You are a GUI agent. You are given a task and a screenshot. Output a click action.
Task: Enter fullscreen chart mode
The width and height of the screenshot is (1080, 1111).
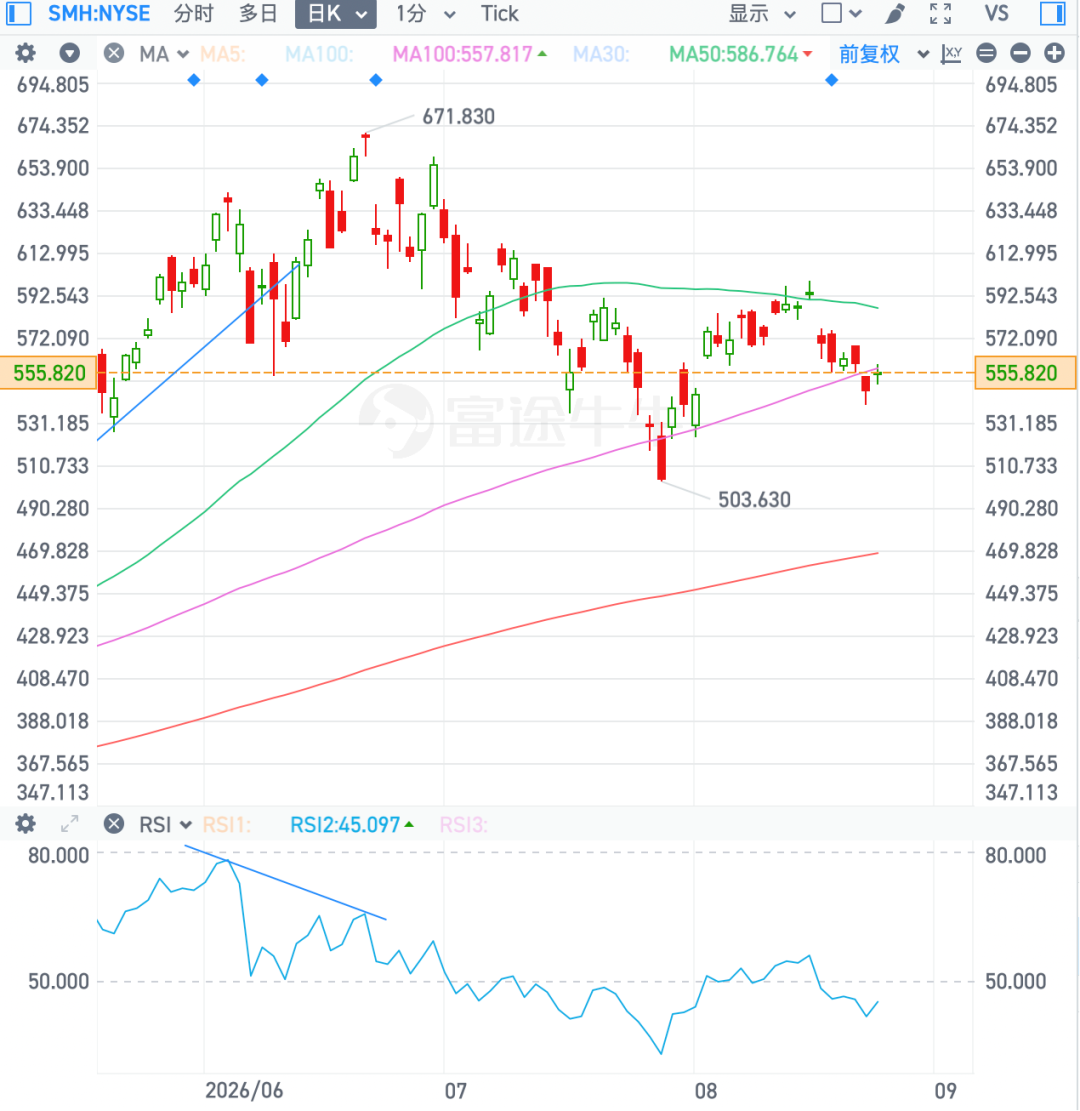click(x=940, y=13)
